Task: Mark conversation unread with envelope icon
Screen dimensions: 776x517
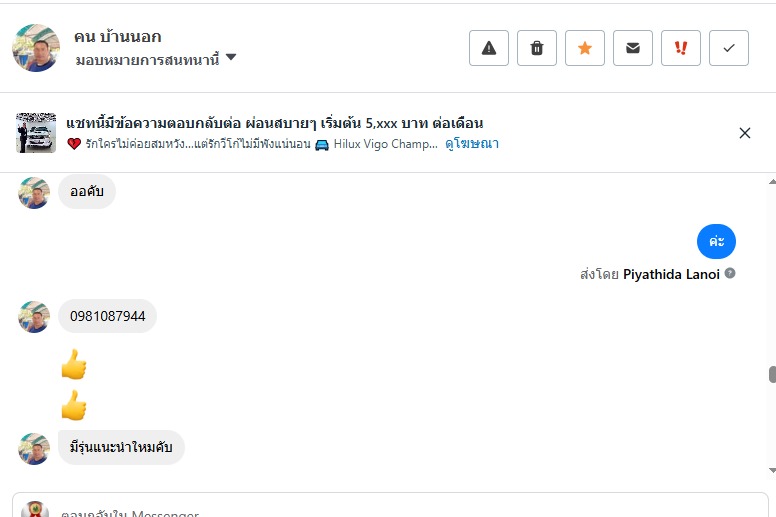Action: pos(633,48)
